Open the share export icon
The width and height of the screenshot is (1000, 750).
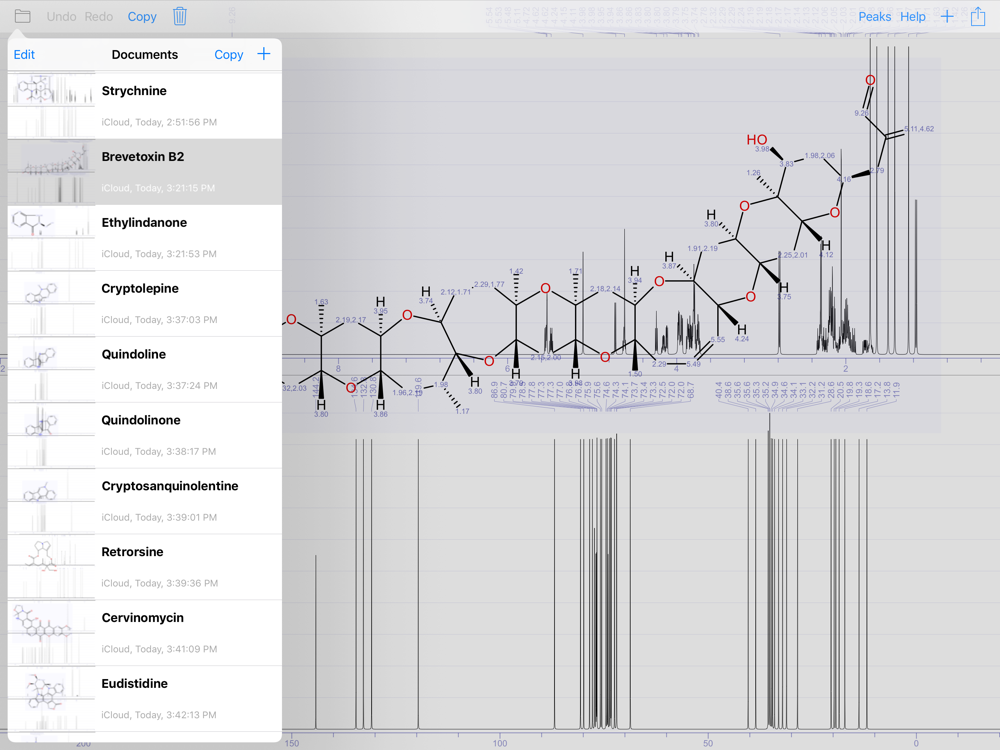tap(978, 16)
